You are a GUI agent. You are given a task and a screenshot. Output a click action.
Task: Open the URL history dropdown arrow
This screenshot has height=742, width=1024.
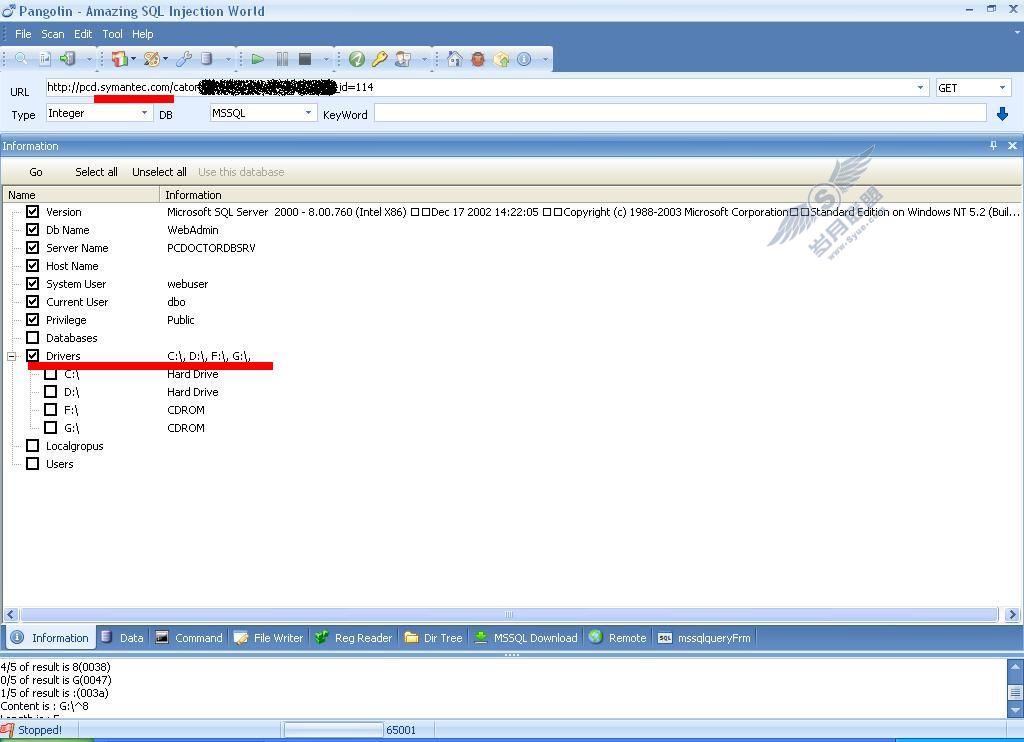920,88
